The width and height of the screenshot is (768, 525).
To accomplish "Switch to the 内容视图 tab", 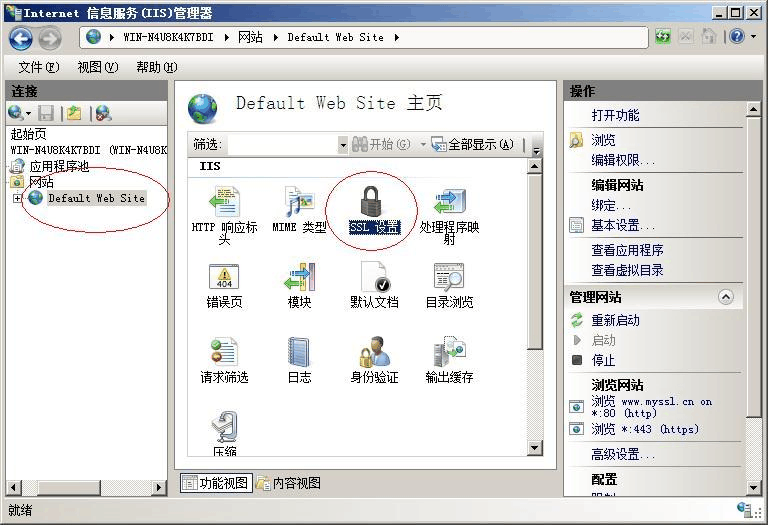I will (x=288, y=483).
